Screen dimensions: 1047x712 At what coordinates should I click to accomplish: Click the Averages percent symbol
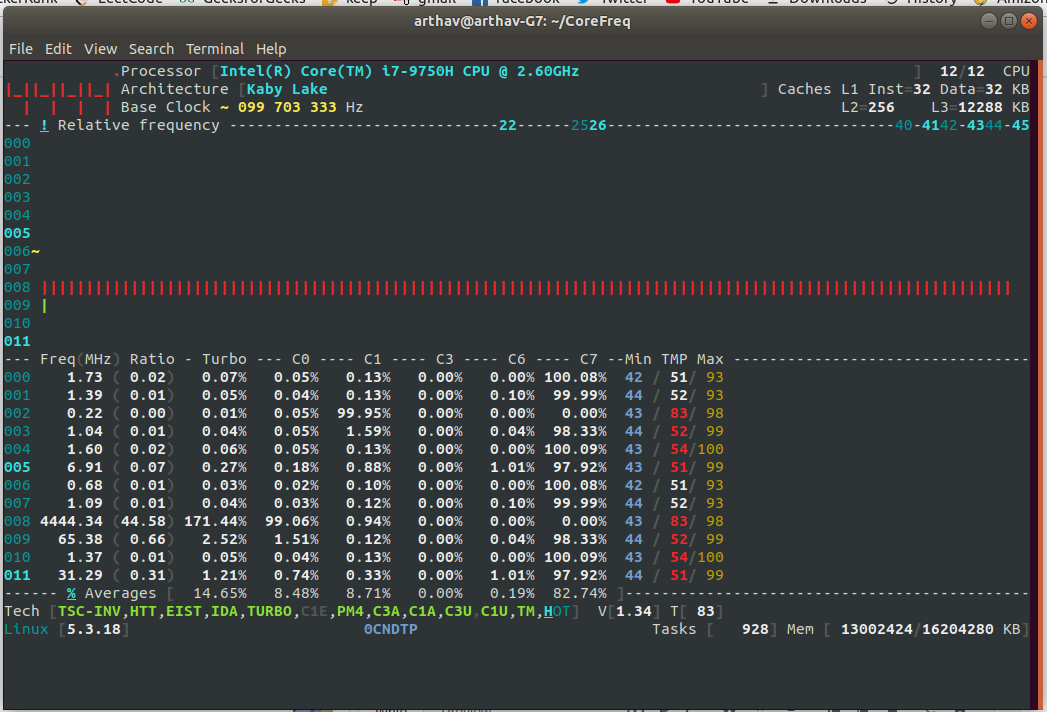[x=71, y=593]
